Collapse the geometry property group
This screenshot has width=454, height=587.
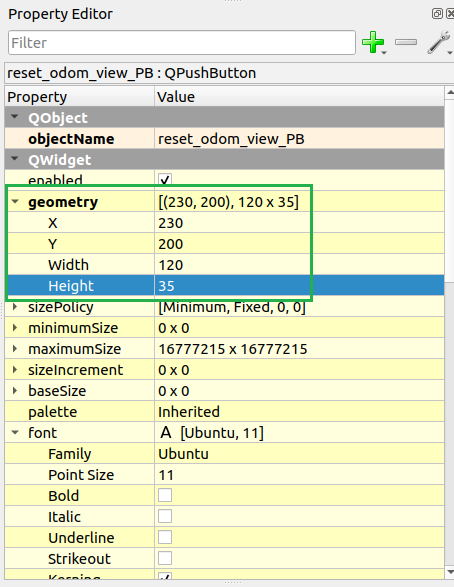point(15,202)
